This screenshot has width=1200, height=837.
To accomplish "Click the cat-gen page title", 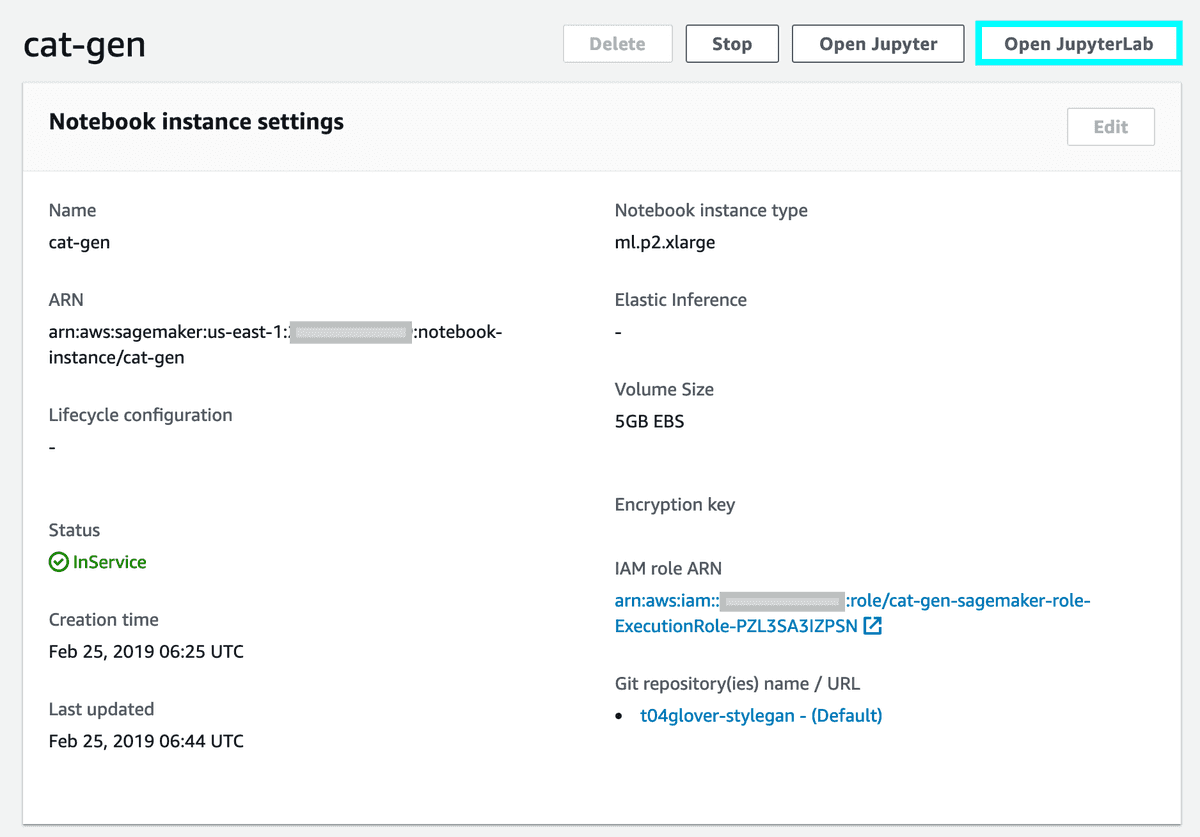I will pyautogui.click(x=84, y=45).
